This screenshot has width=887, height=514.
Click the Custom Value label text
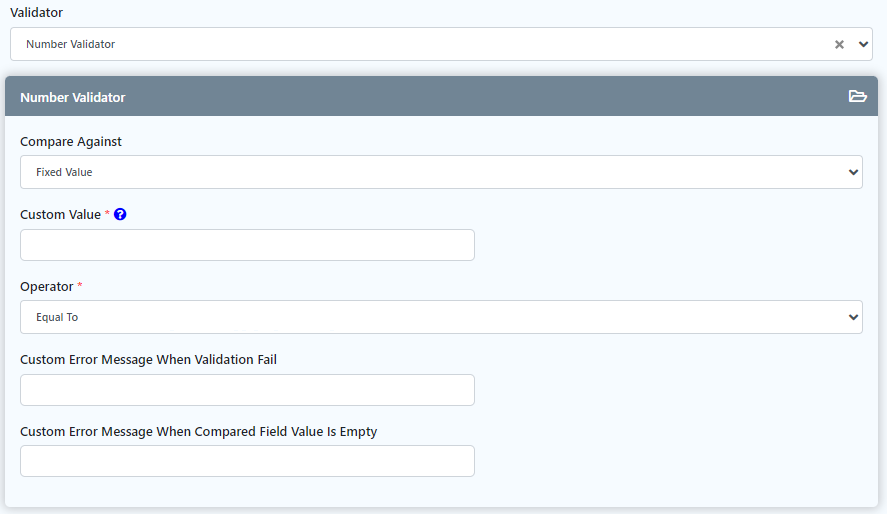[60, 214]
